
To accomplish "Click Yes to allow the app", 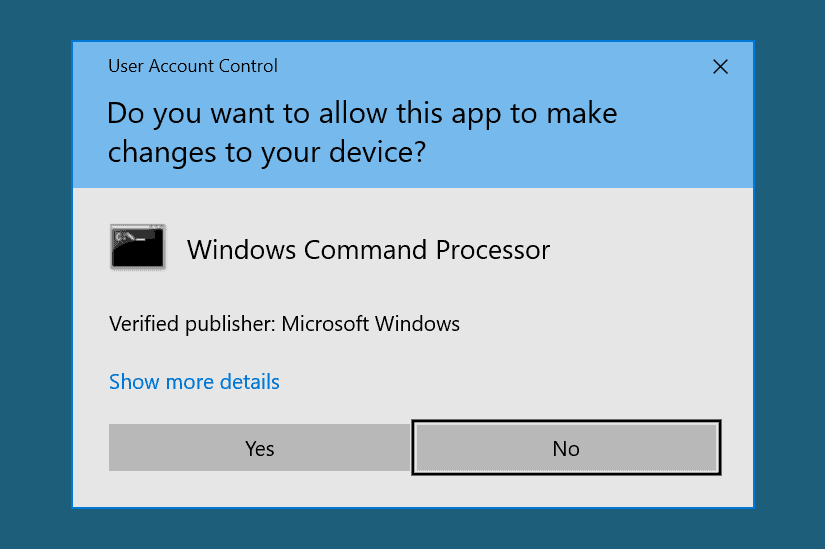I will coord(259,448).
